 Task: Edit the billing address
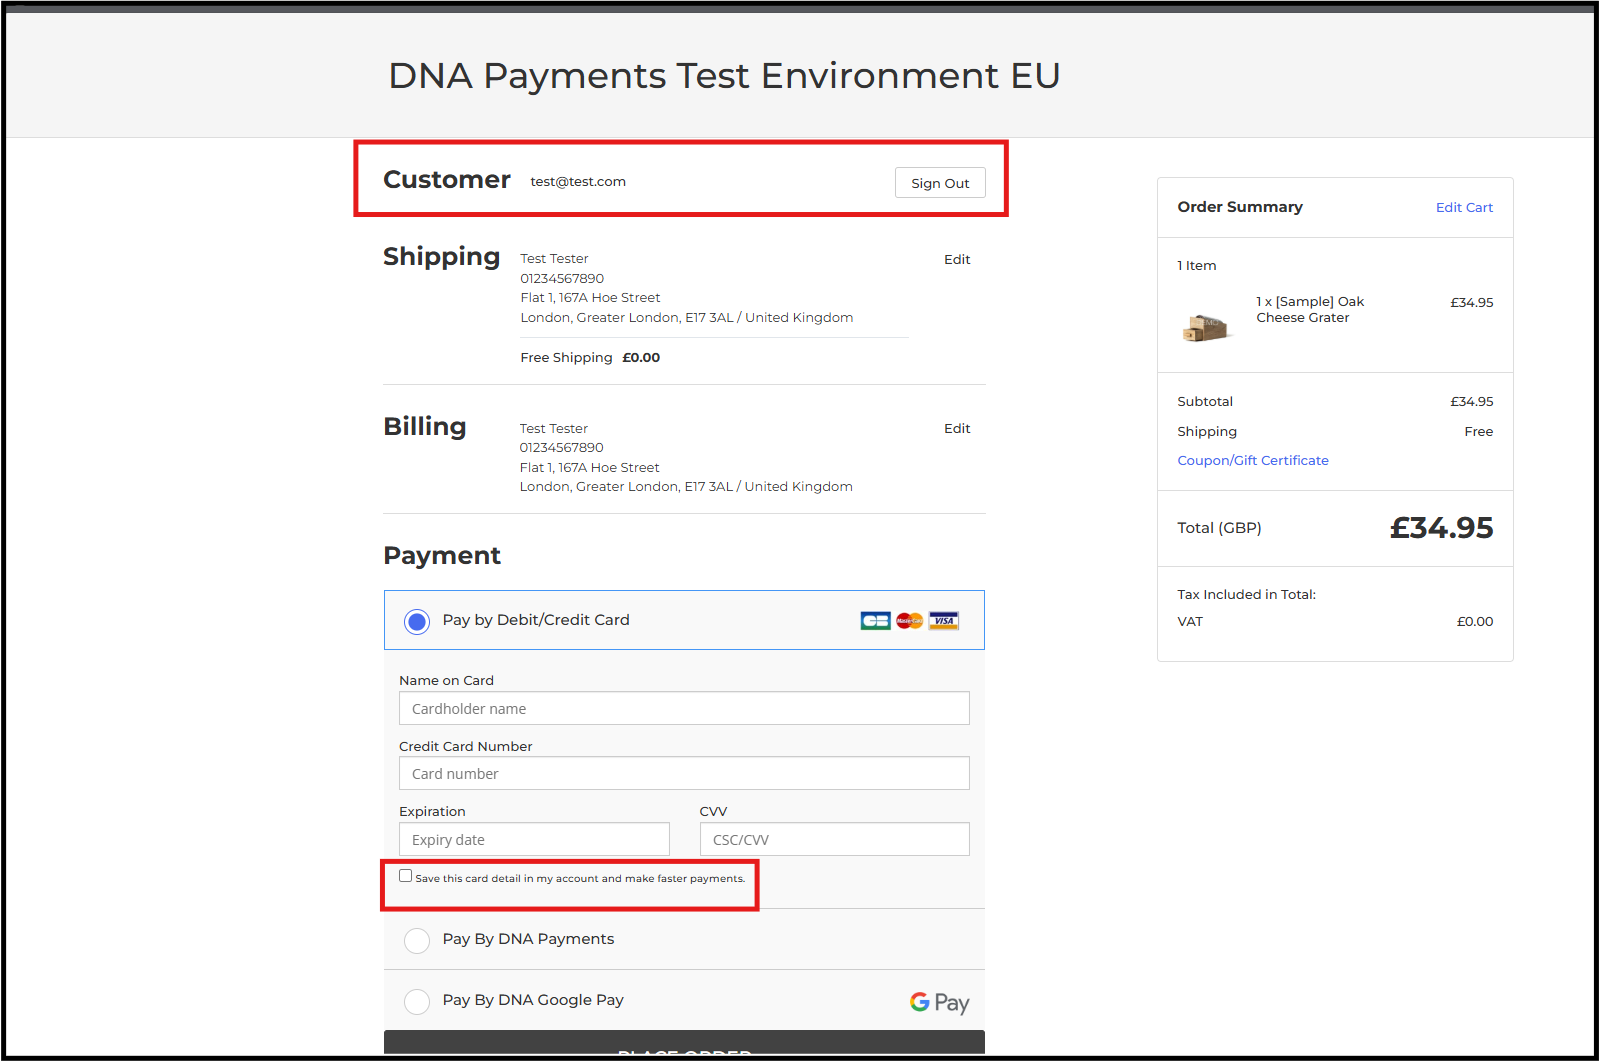pyautogui.click(x=957, y=429)
